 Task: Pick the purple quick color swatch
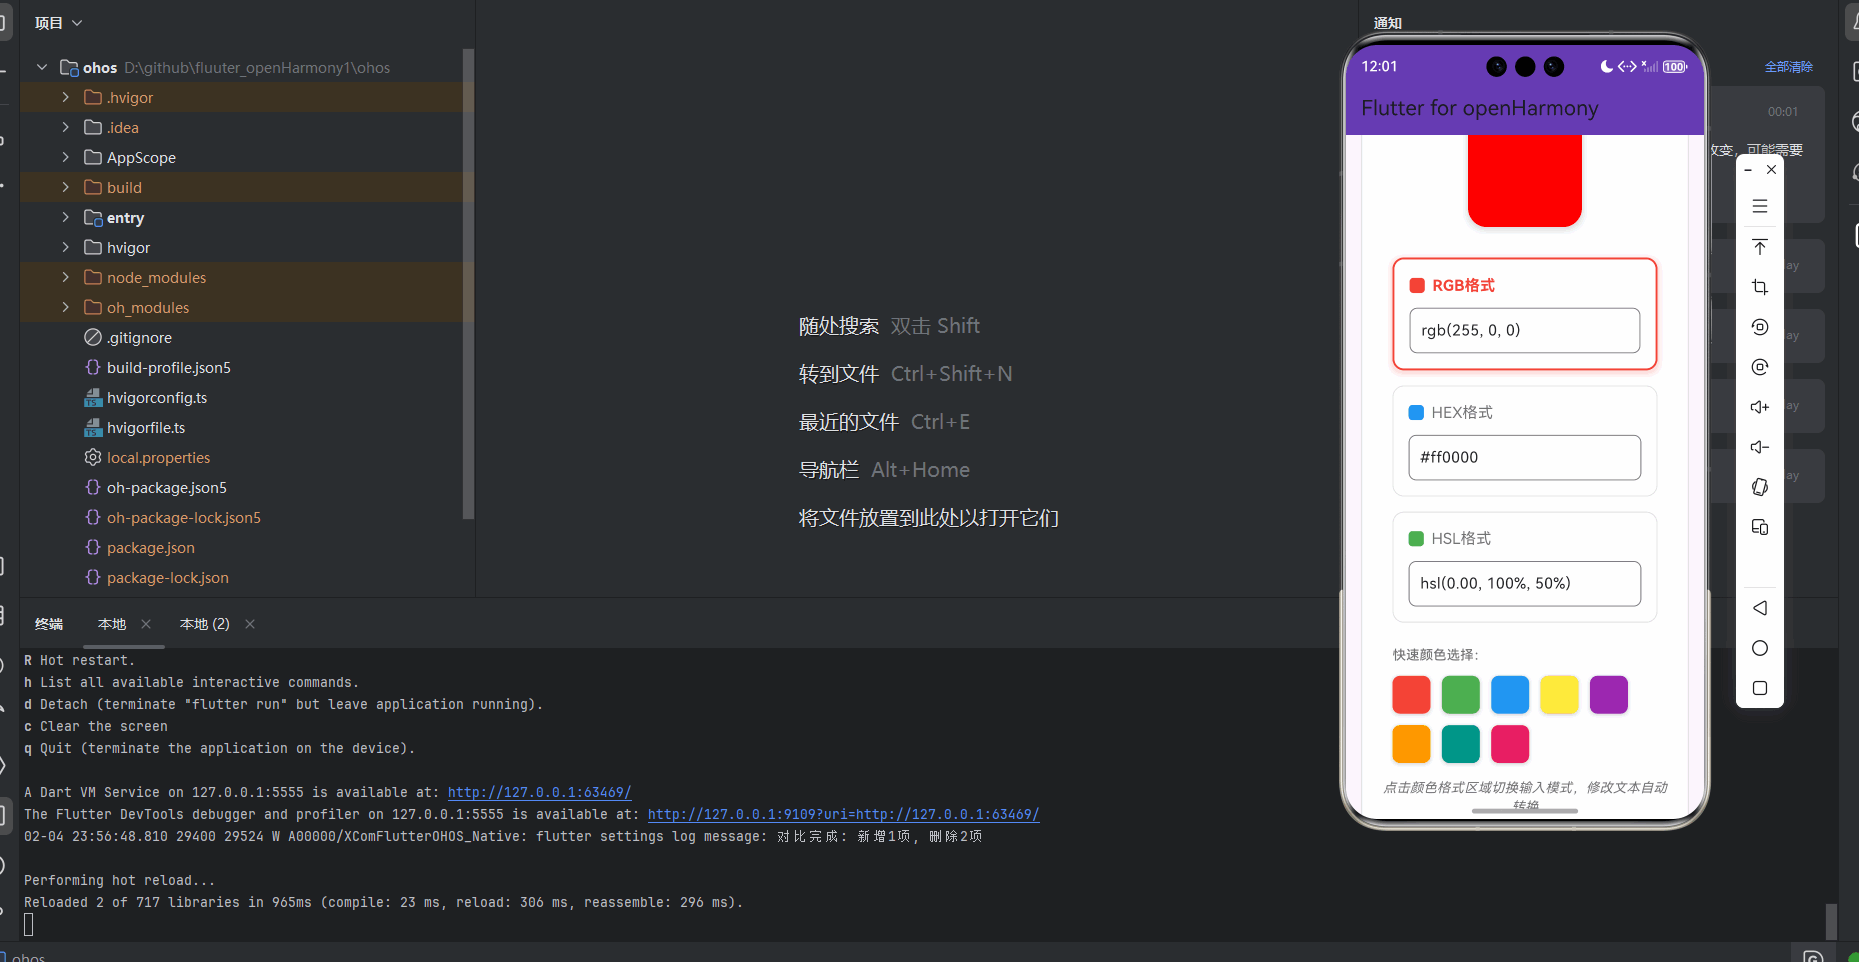point(1608,694)
